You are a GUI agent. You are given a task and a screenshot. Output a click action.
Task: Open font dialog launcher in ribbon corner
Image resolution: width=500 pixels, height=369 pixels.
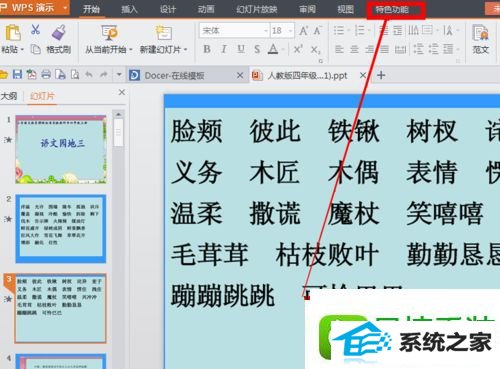[321, 61]
